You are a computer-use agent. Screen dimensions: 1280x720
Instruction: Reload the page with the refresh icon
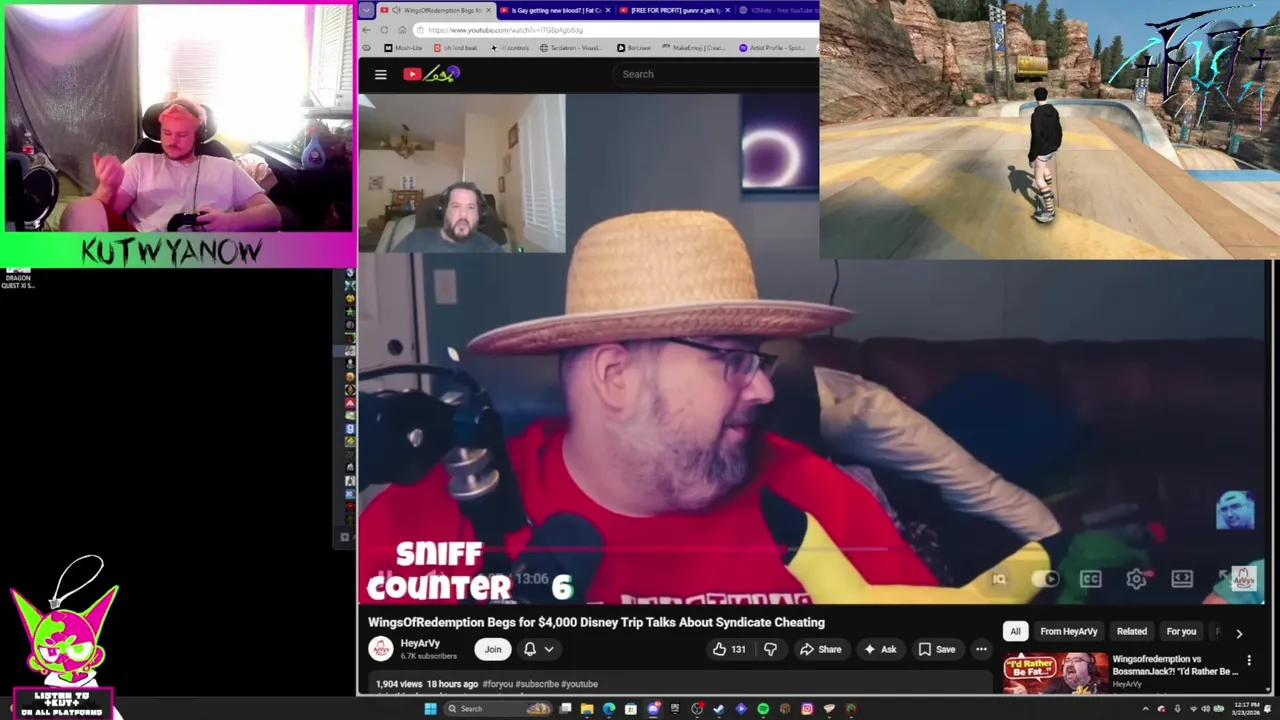tap(384, 30)
